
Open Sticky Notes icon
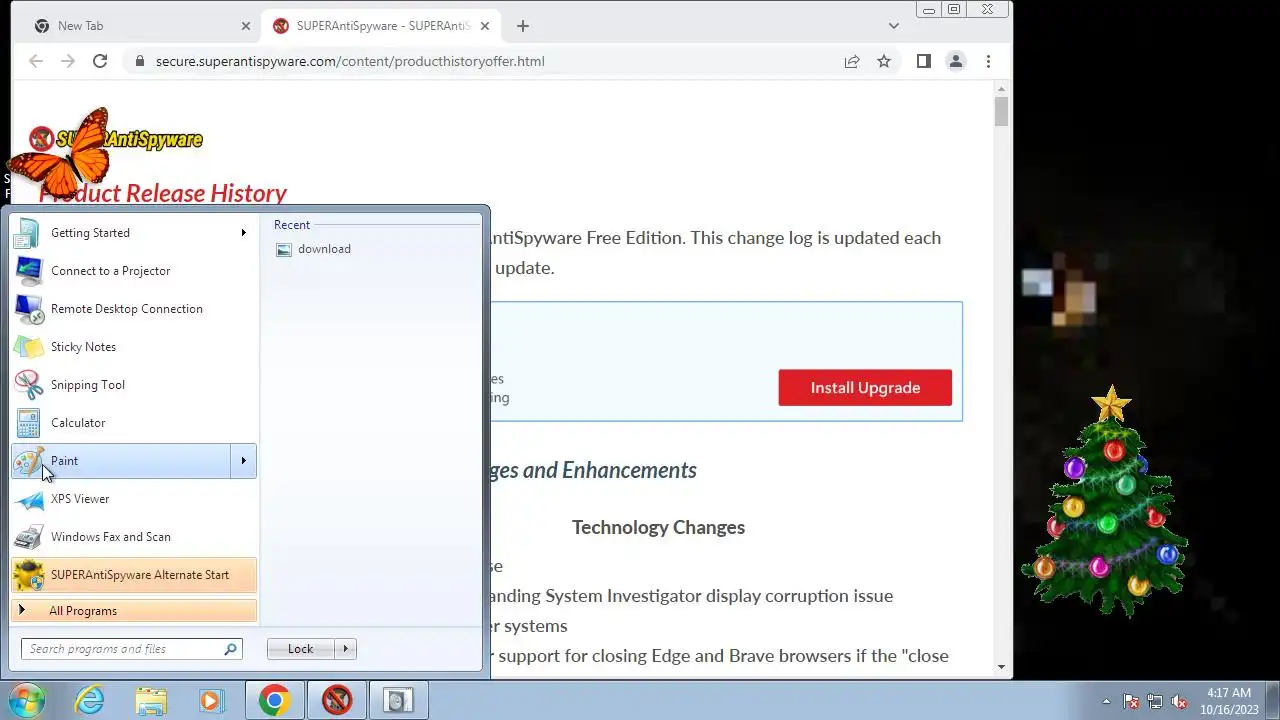pos(28,347)
